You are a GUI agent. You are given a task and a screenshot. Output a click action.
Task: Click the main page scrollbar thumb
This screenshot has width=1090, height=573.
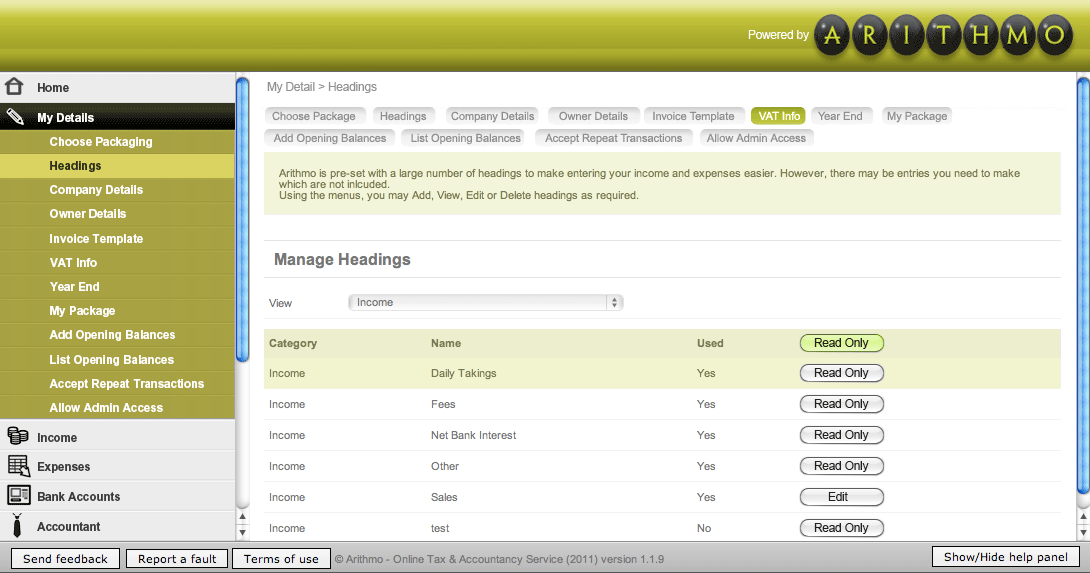pos(1083,286)
